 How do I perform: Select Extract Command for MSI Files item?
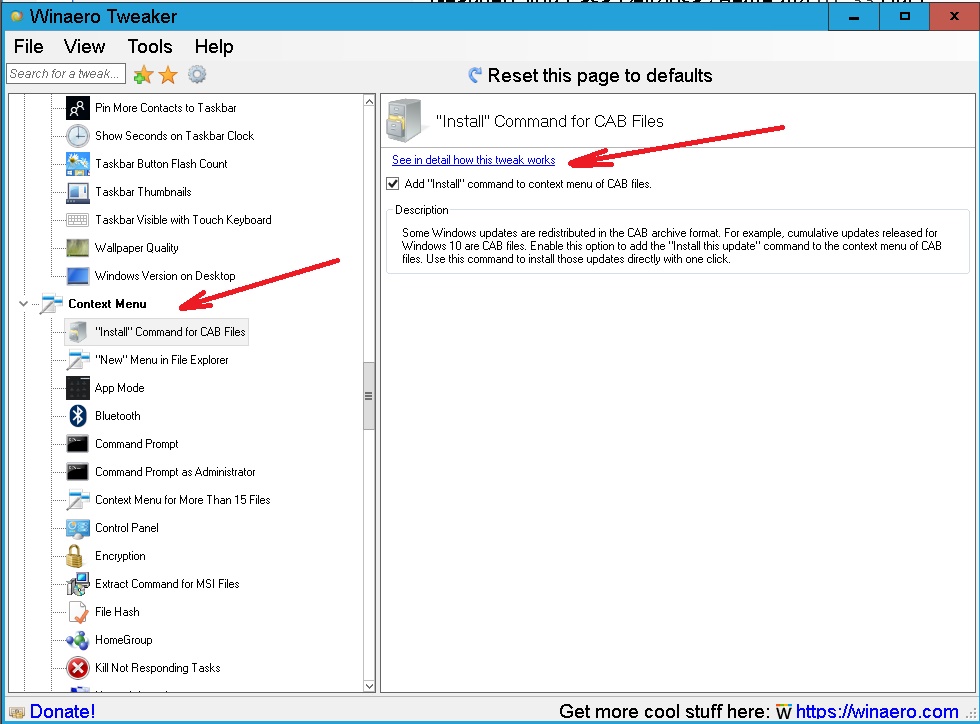click(167, 584)
